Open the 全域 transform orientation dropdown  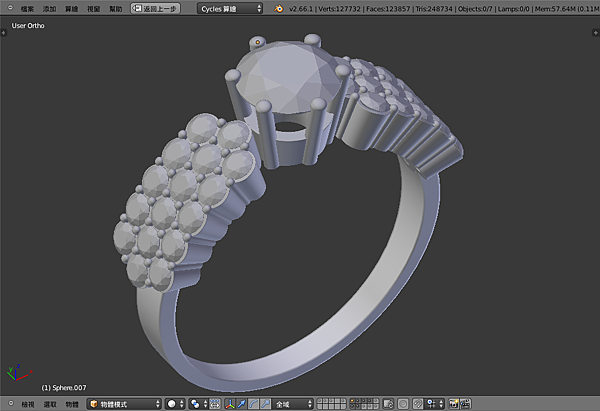tap(293, 404)
